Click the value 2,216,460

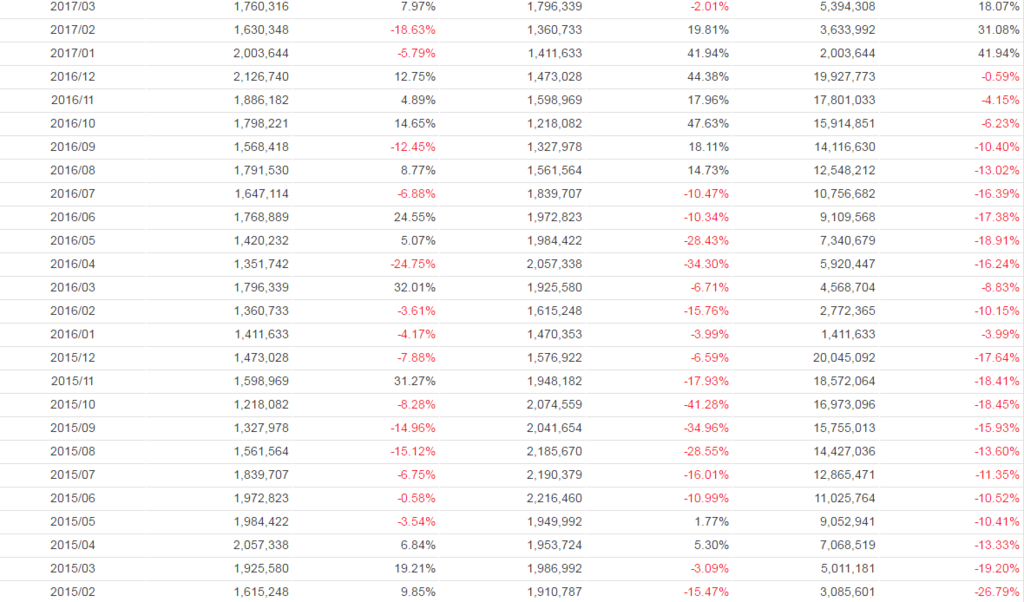[x=554, y=498]
